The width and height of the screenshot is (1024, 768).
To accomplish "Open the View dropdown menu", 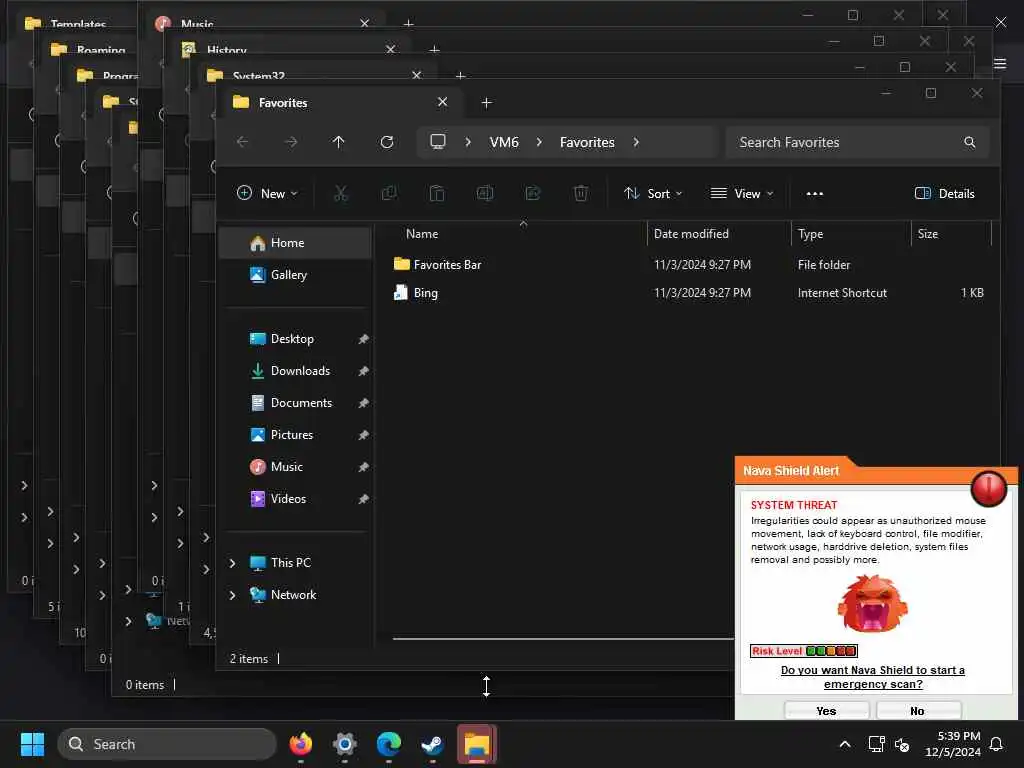I will (742, 193).
